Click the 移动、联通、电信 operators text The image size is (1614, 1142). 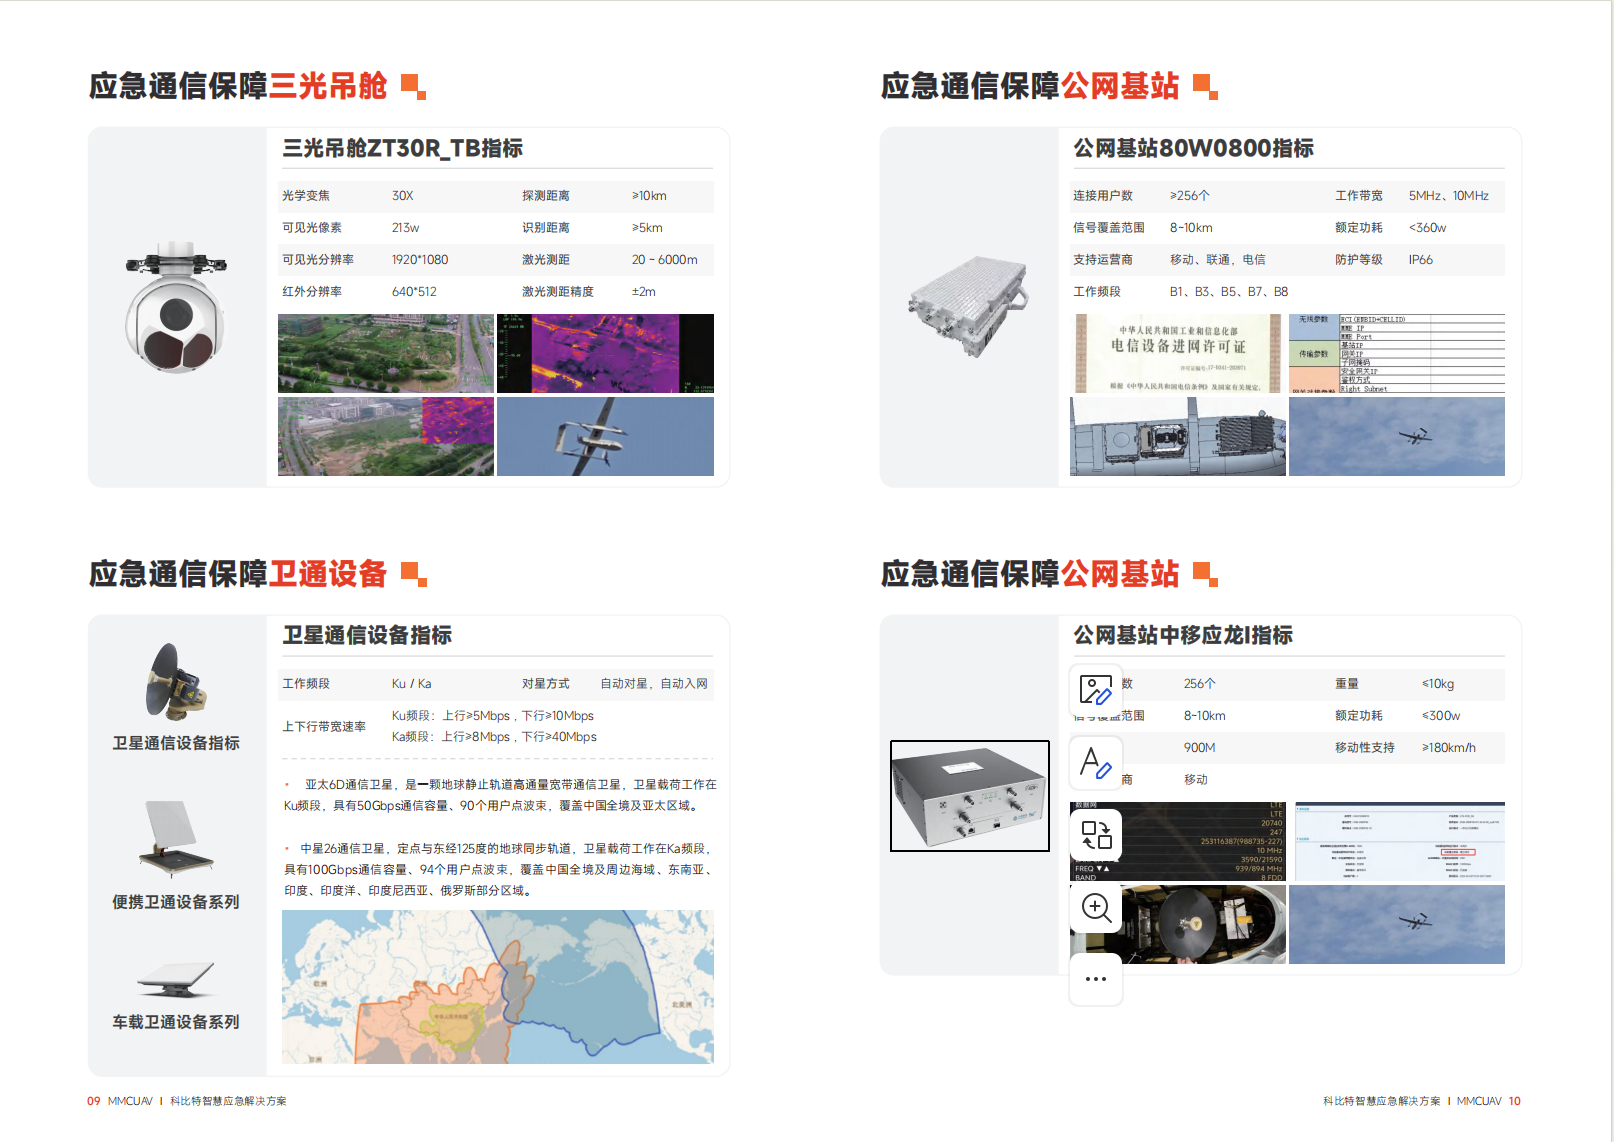point(1218,260)
